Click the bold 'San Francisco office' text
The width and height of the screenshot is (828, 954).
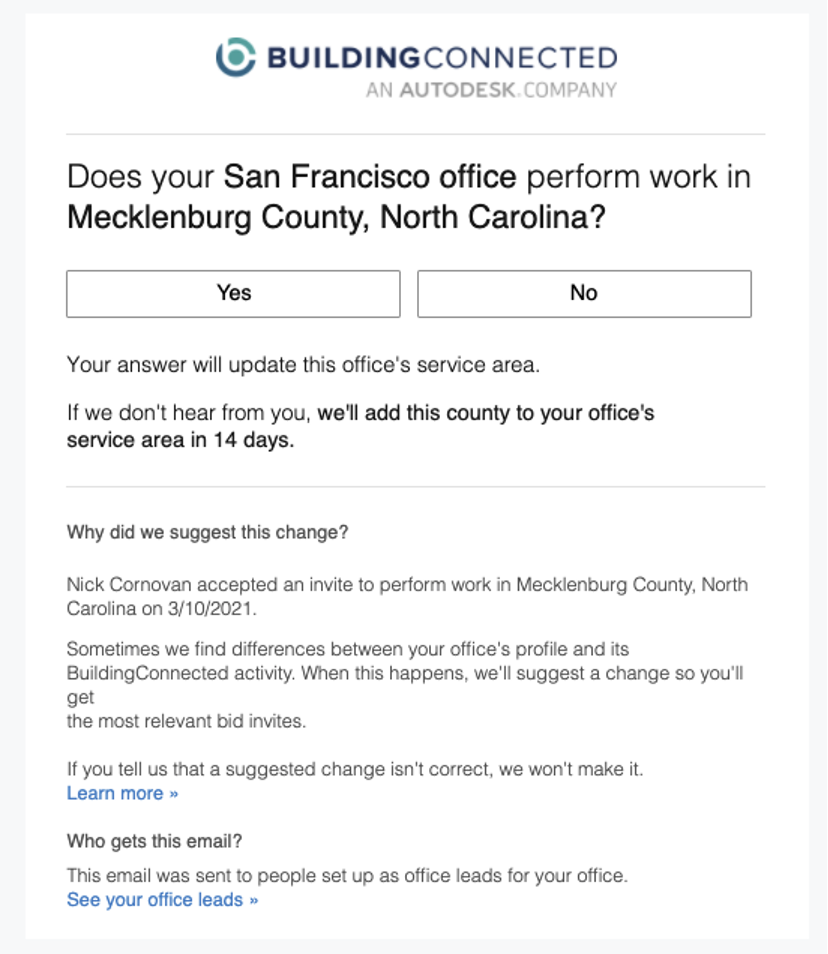coord(370,178)
